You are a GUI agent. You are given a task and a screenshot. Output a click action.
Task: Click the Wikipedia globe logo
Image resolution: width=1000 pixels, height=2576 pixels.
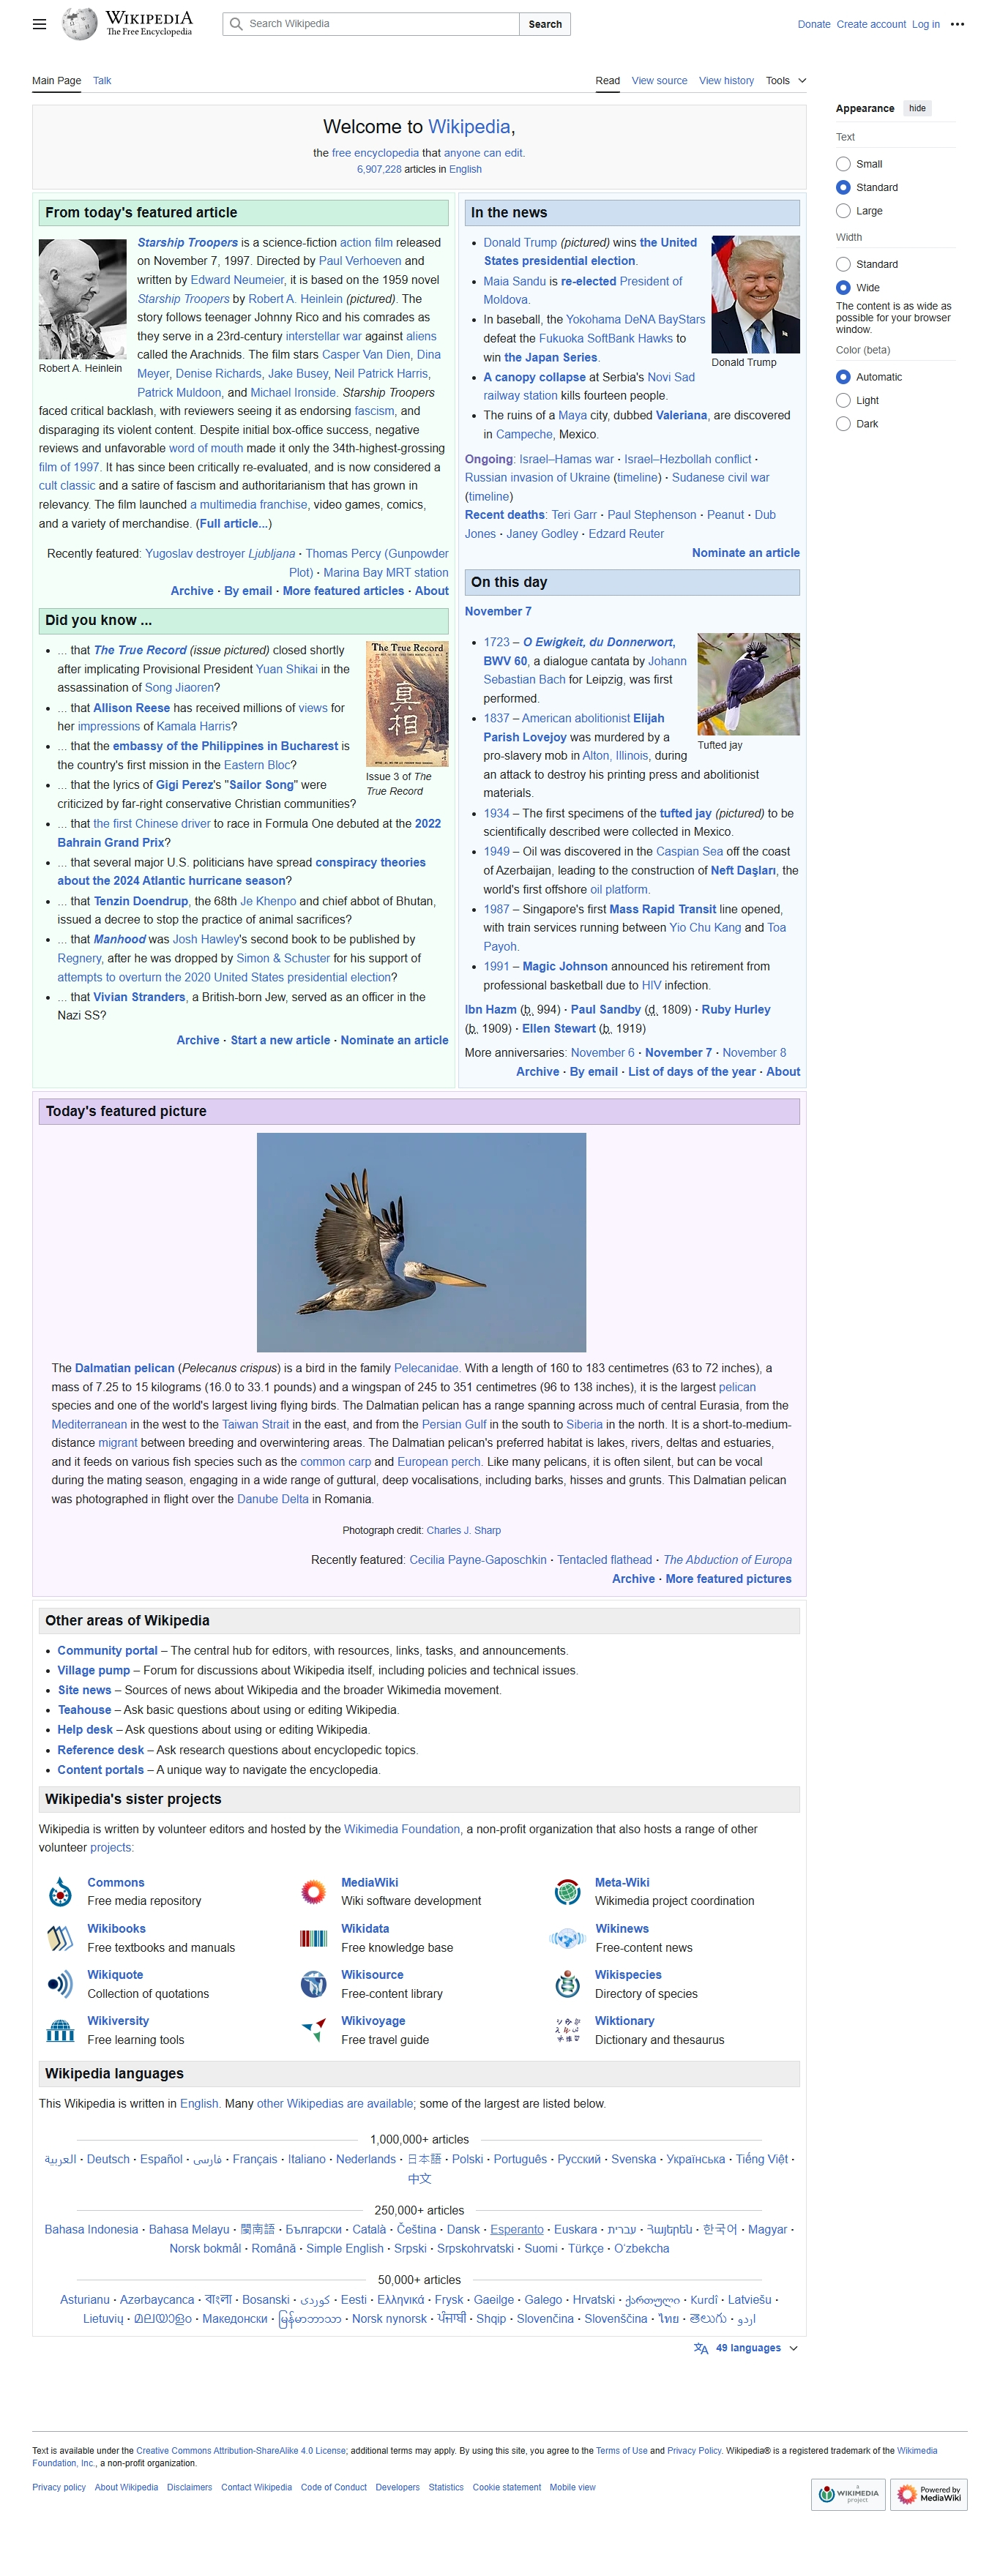pos(79,24)
